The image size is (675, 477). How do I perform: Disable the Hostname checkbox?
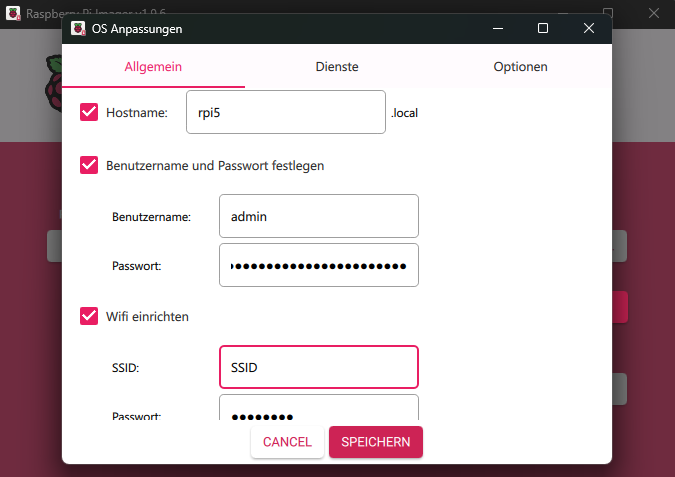point(89,113)
